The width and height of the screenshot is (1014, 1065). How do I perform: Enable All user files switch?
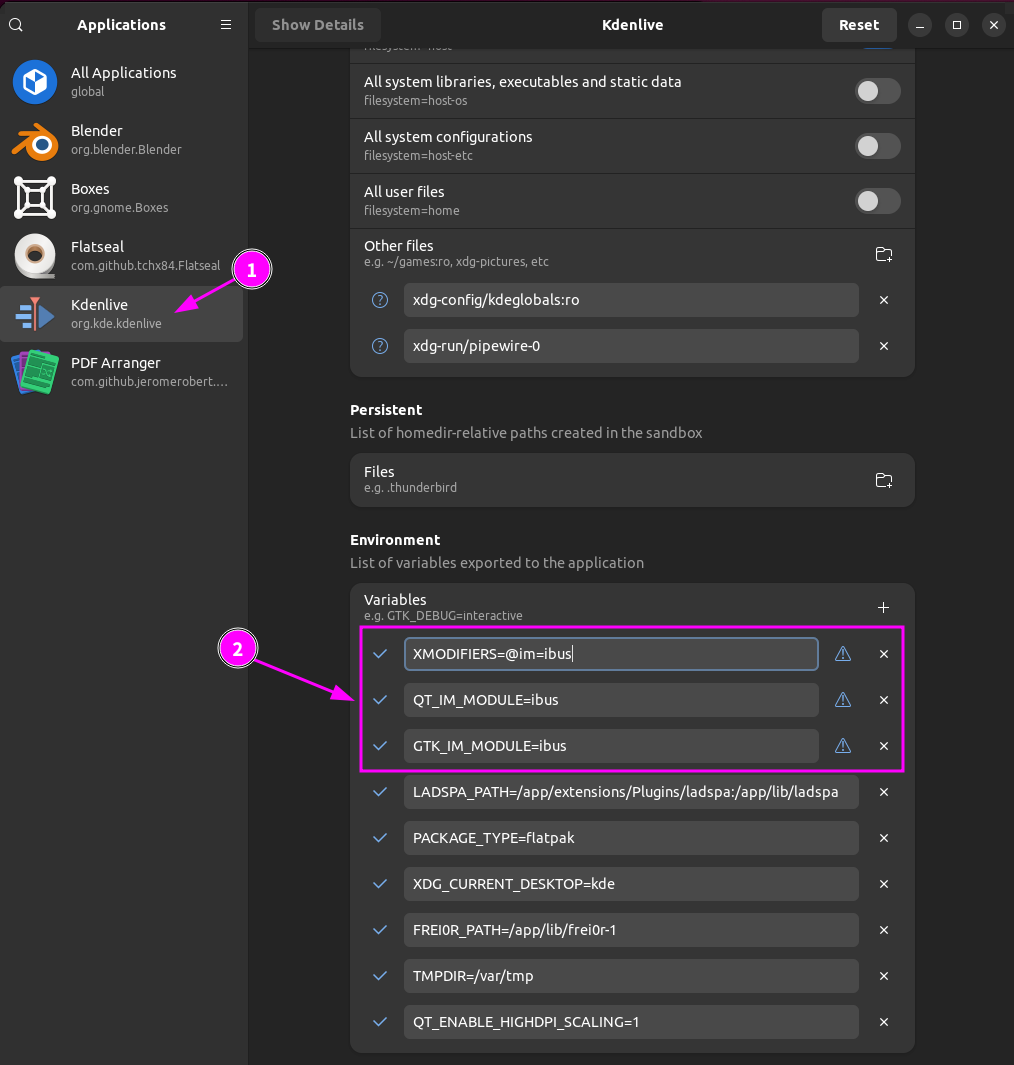[877, 201]
